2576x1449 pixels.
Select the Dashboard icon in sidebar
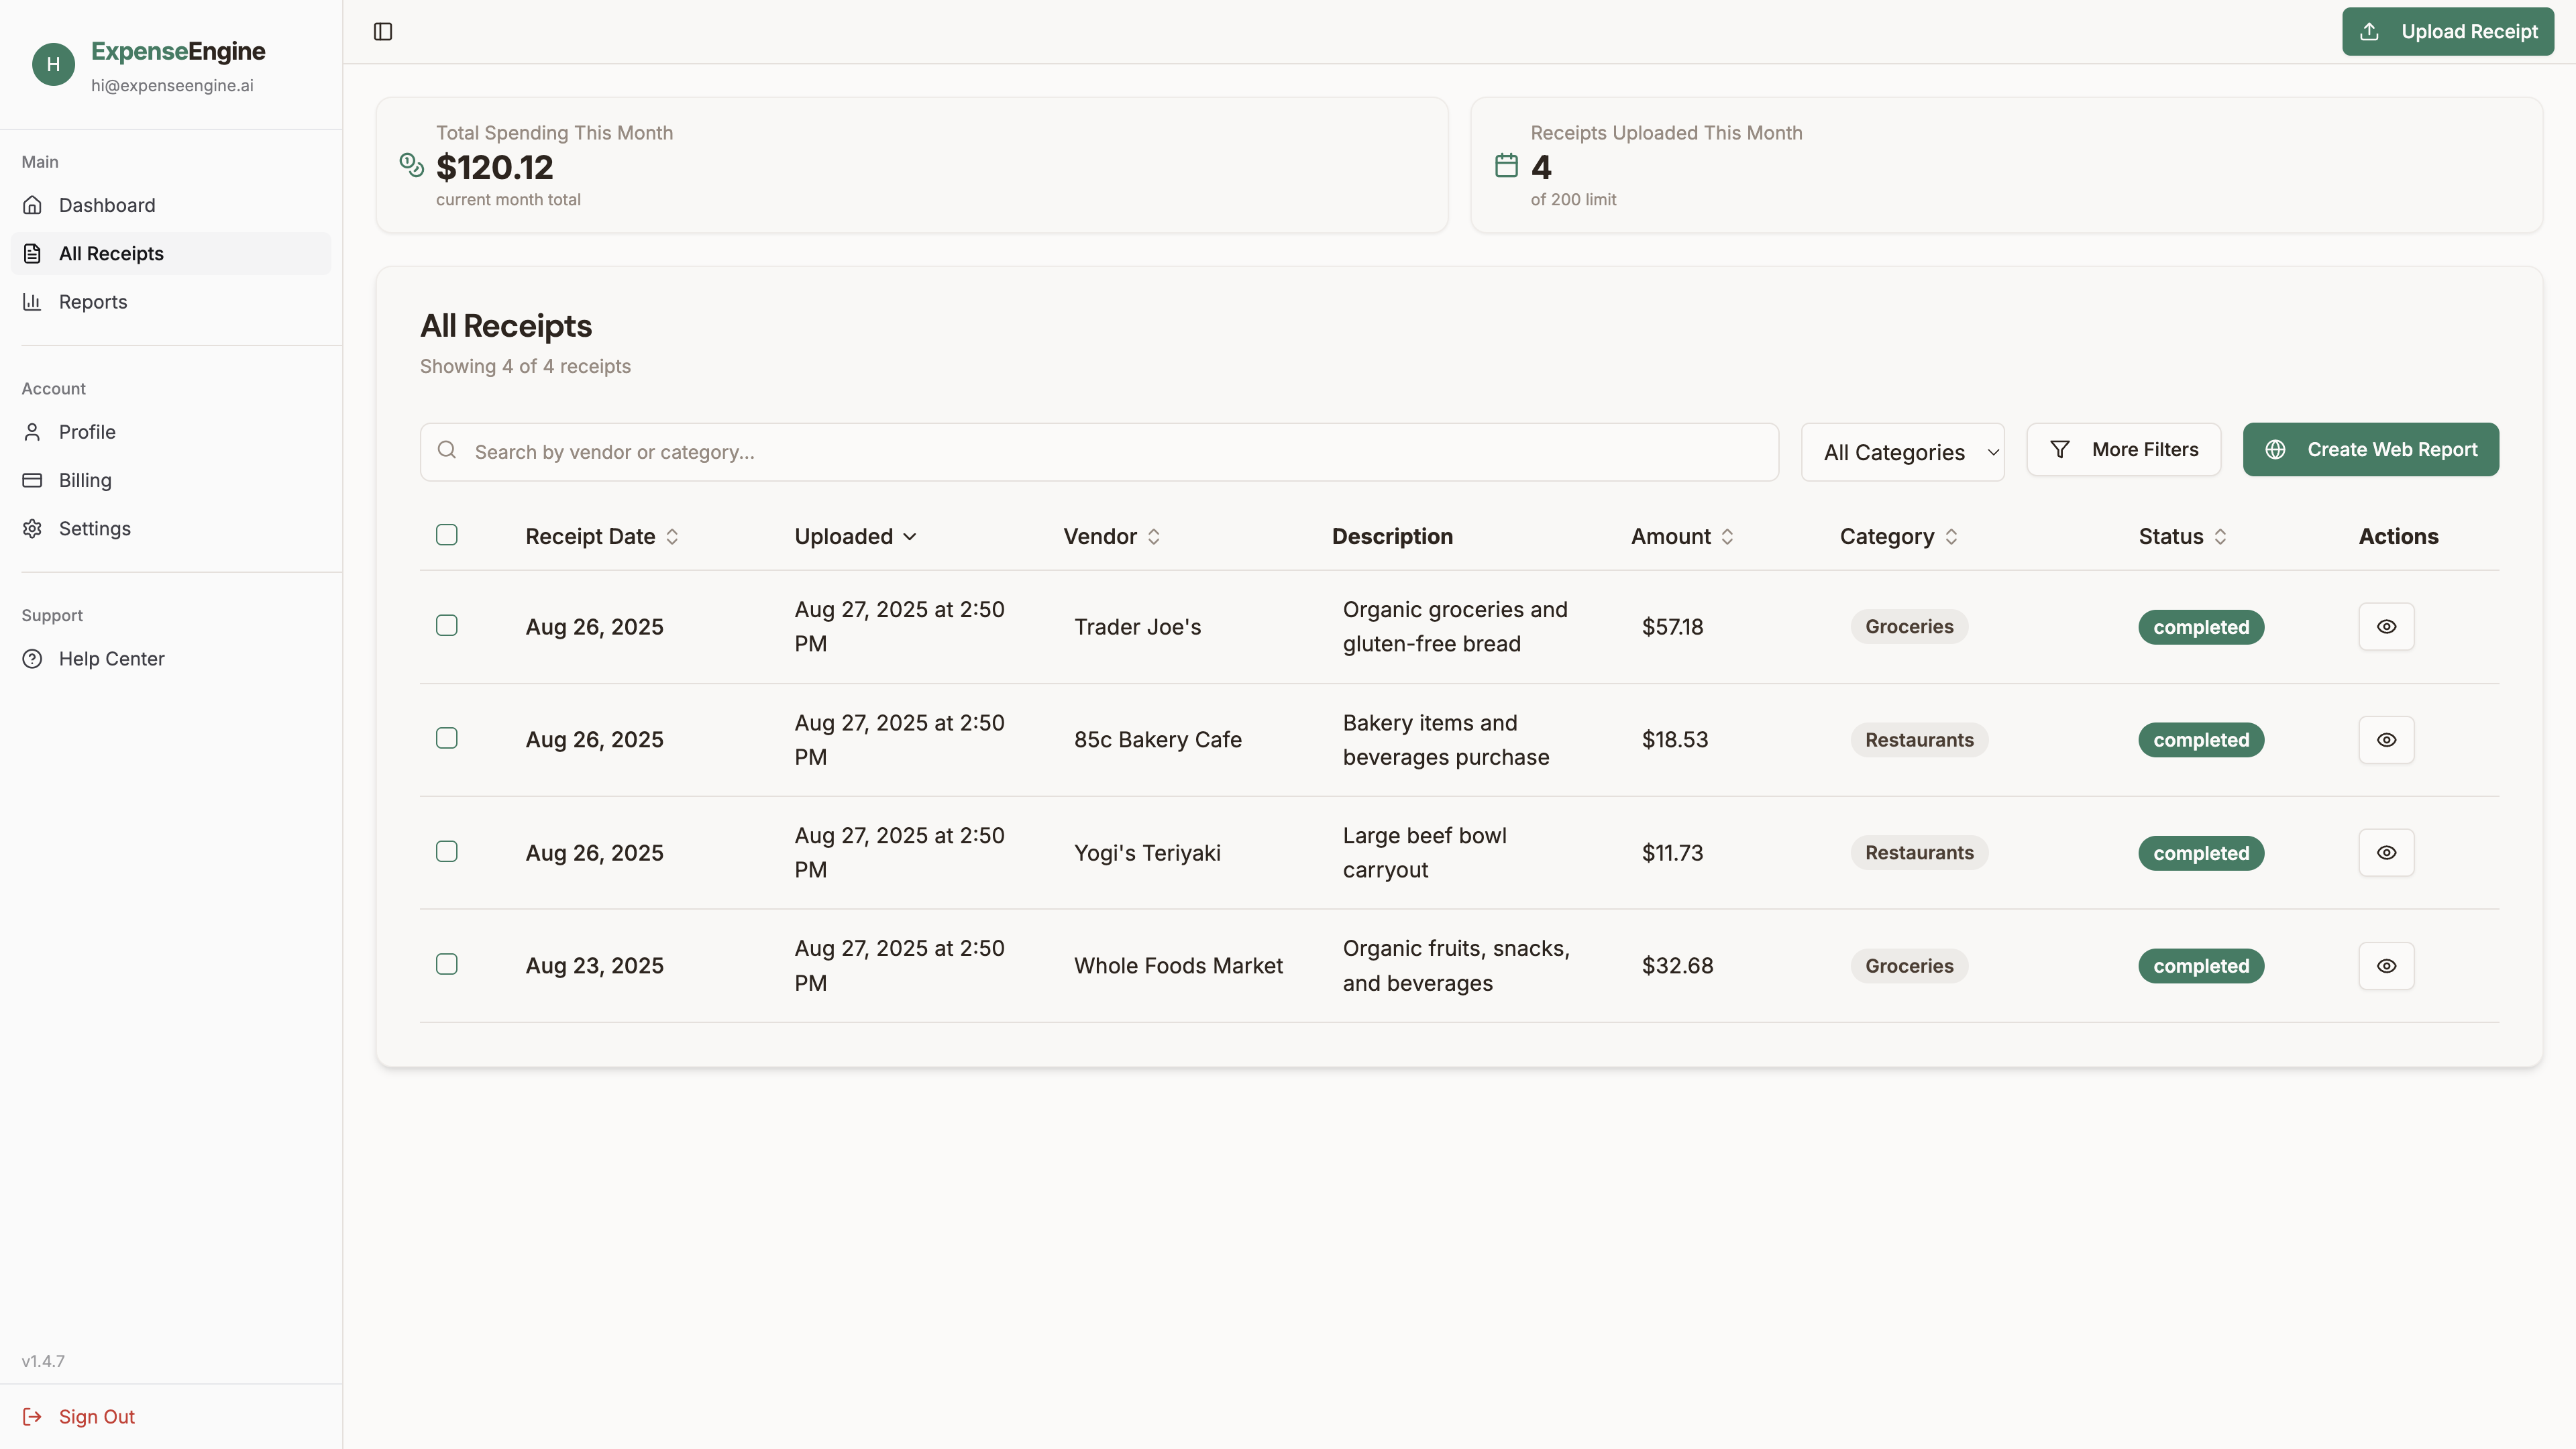[33, 204]
